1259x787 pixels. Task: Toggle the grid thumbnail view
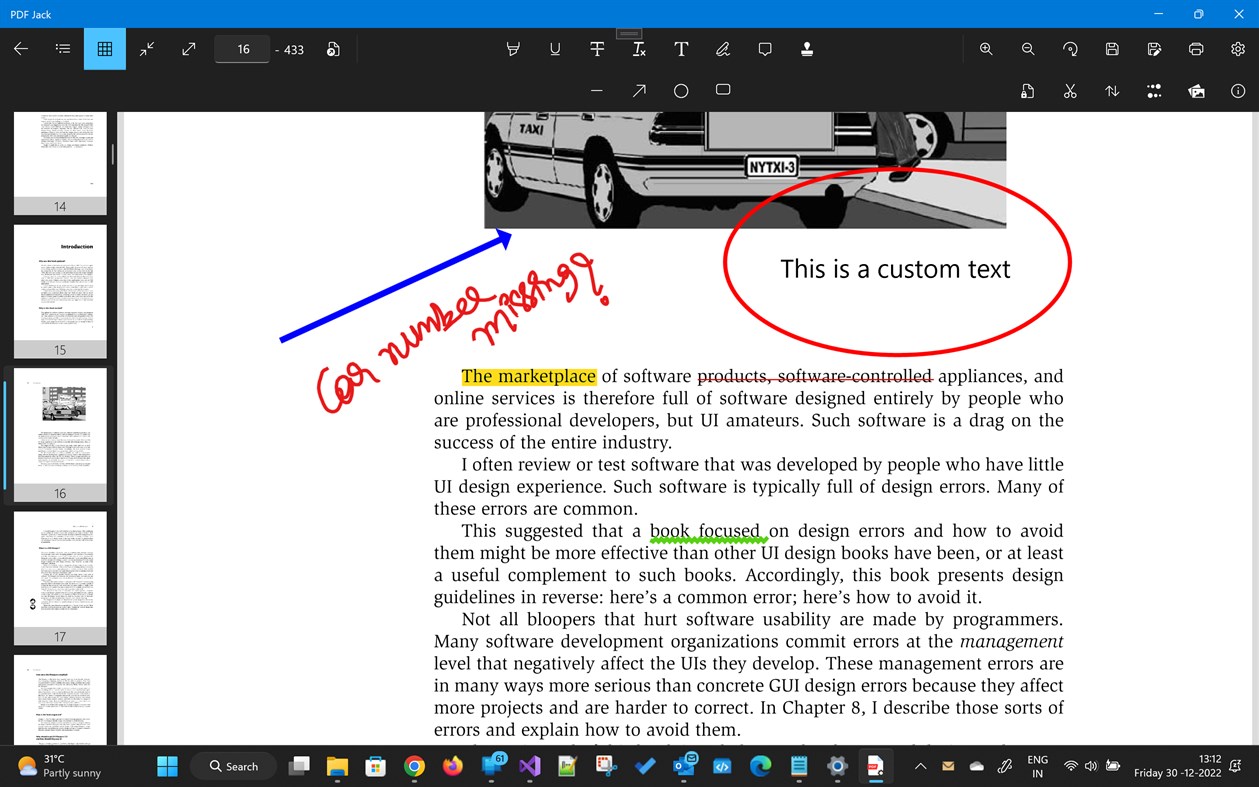coord(104,48)
